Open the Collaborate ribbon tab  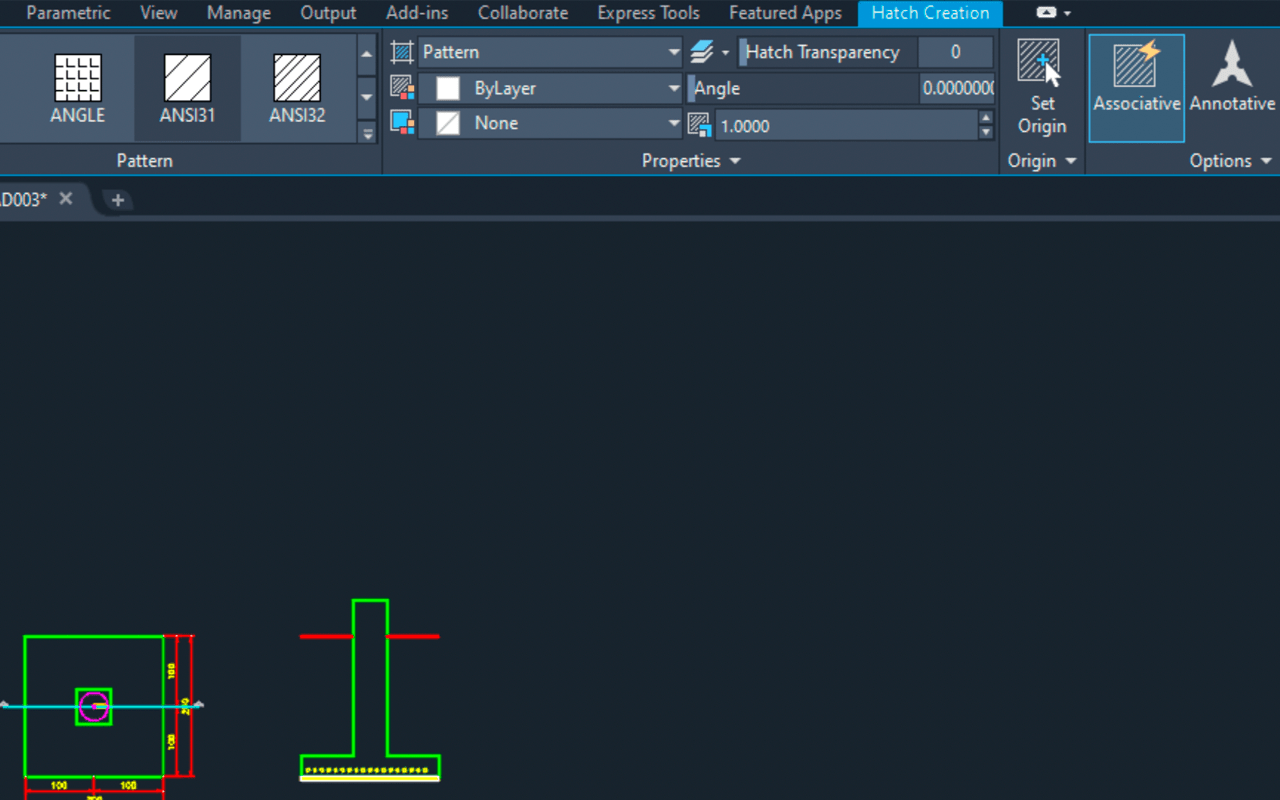[523, 13]
